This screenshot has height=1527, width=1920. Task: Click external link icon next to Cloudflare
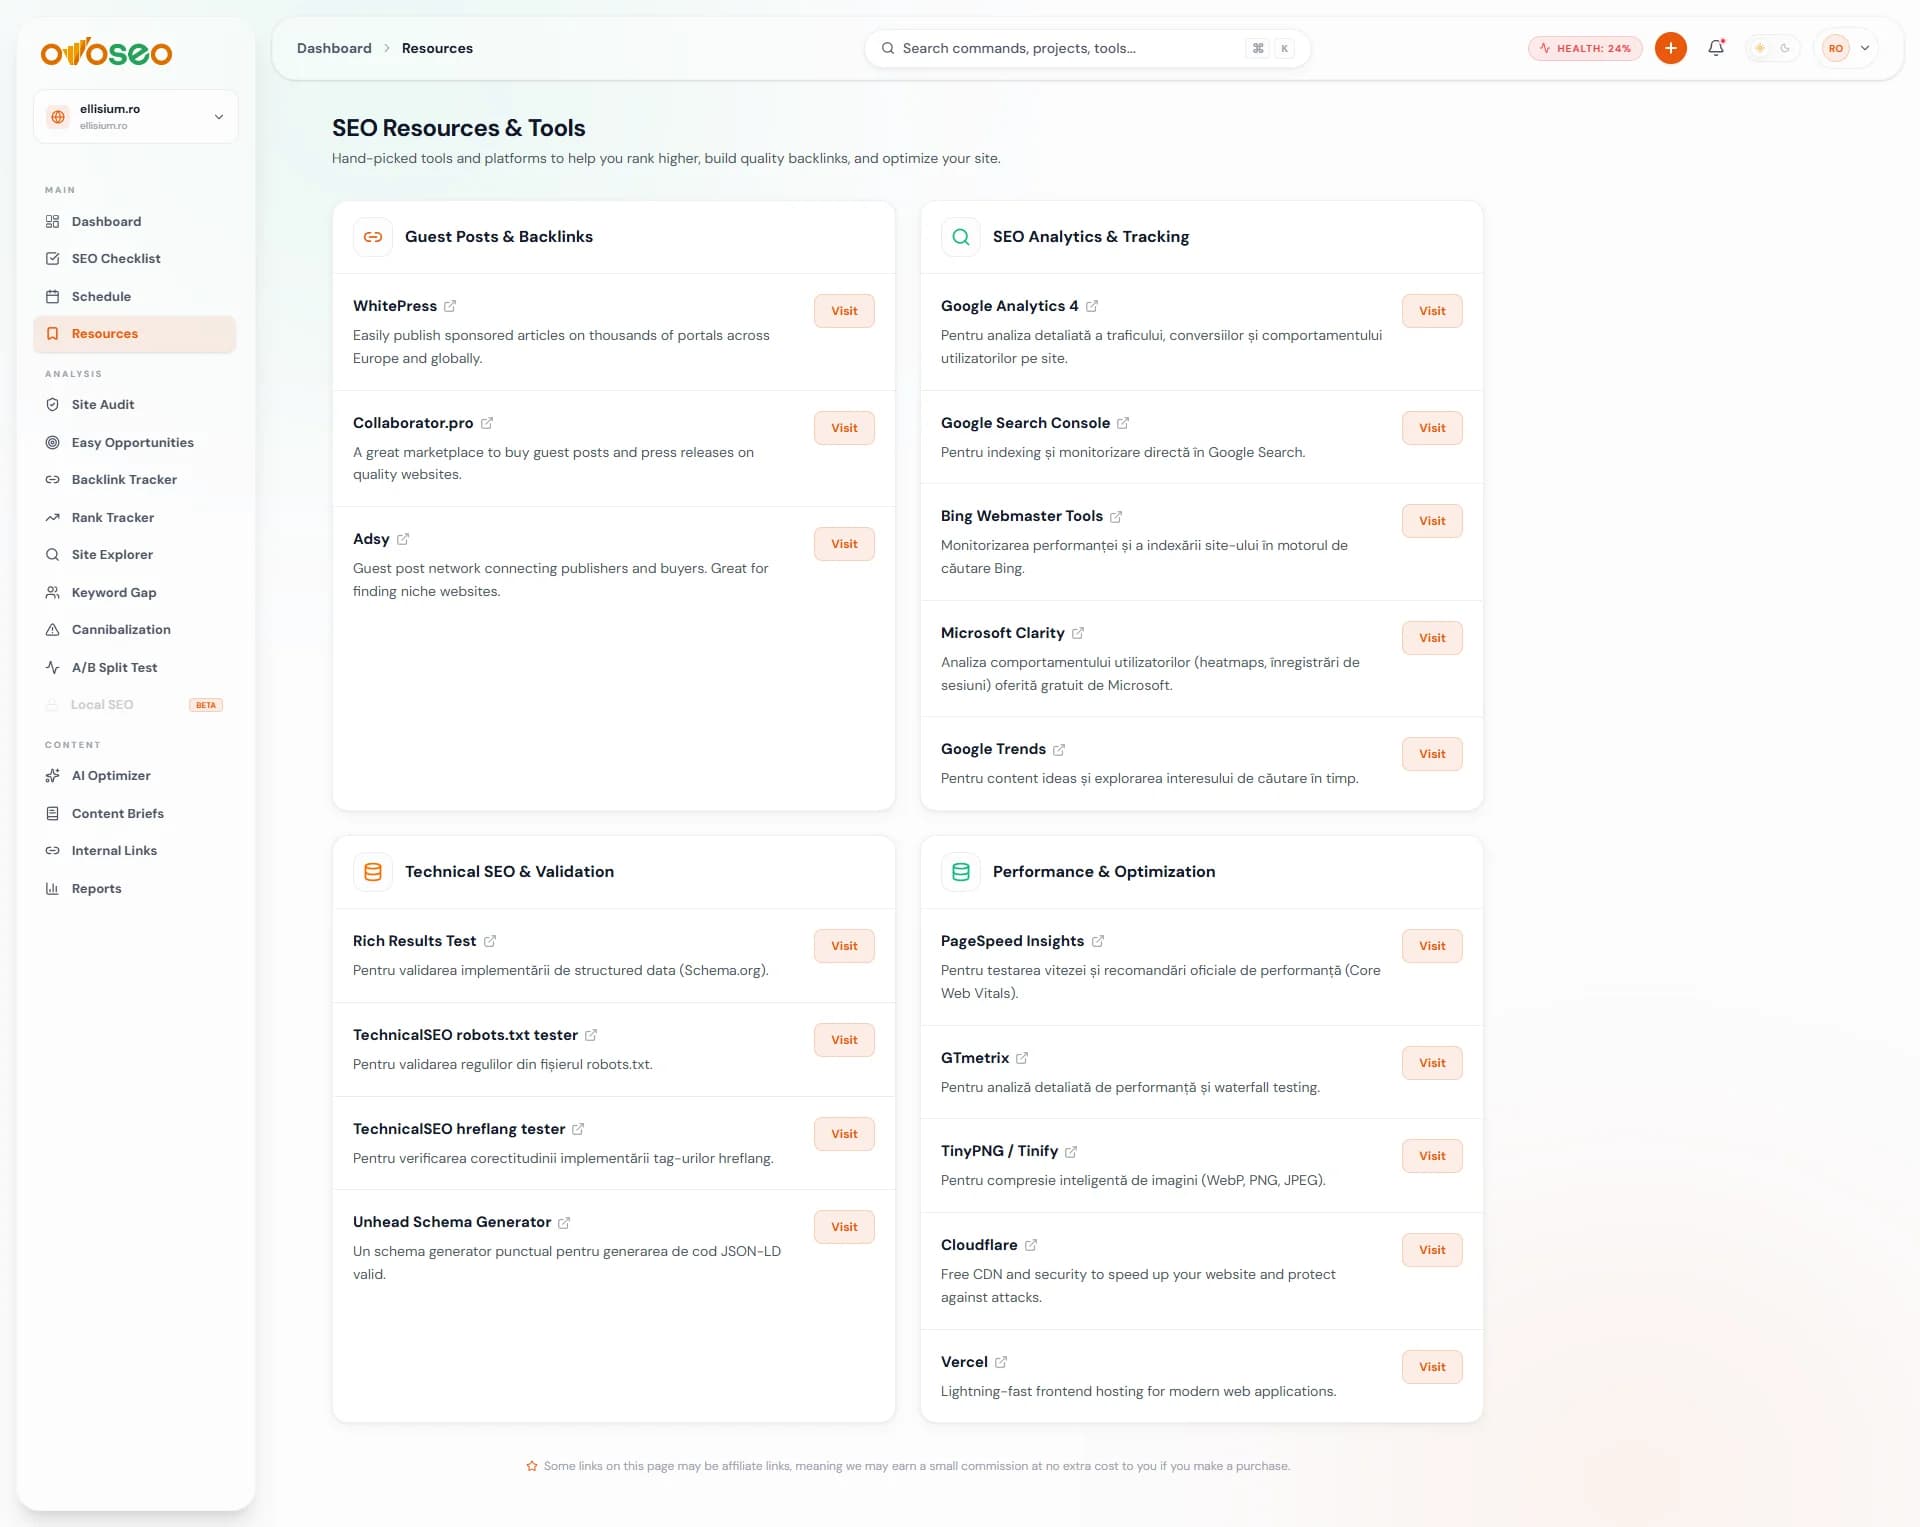point(1031,1245)
